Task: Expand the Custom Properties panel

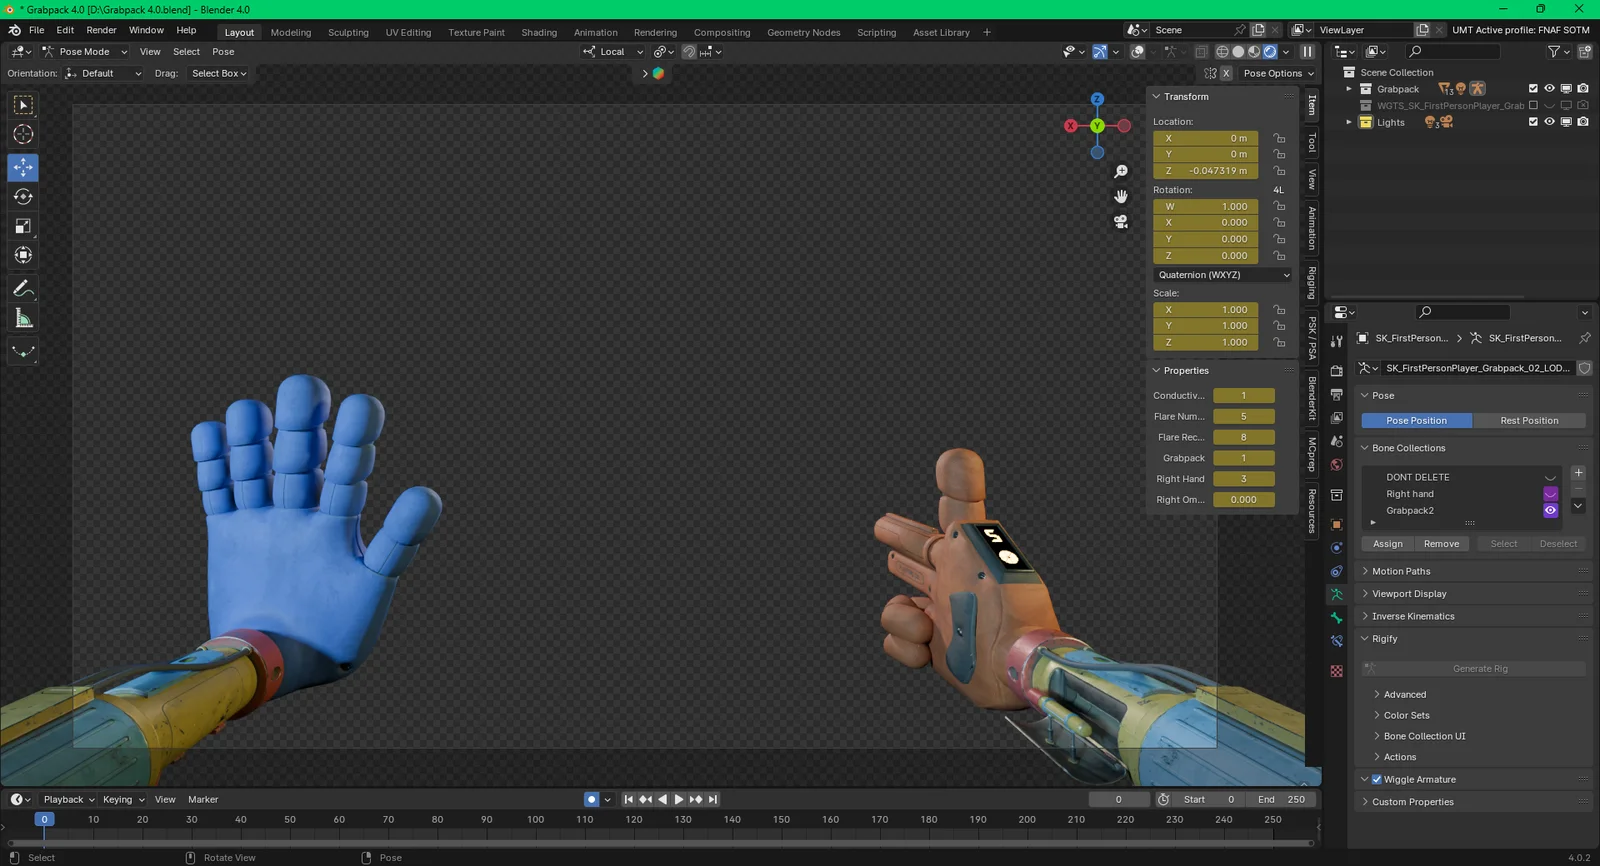Action: click(1412, 802)
